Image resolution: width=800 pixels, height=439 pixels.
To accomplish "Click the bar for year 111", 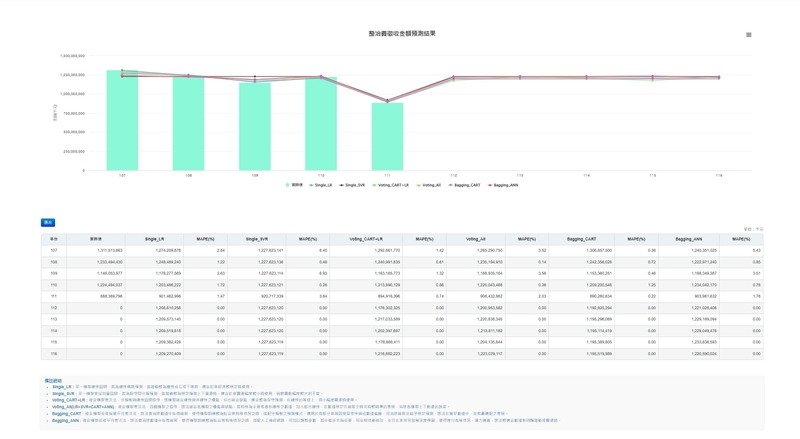I will [x=387, y=136].
